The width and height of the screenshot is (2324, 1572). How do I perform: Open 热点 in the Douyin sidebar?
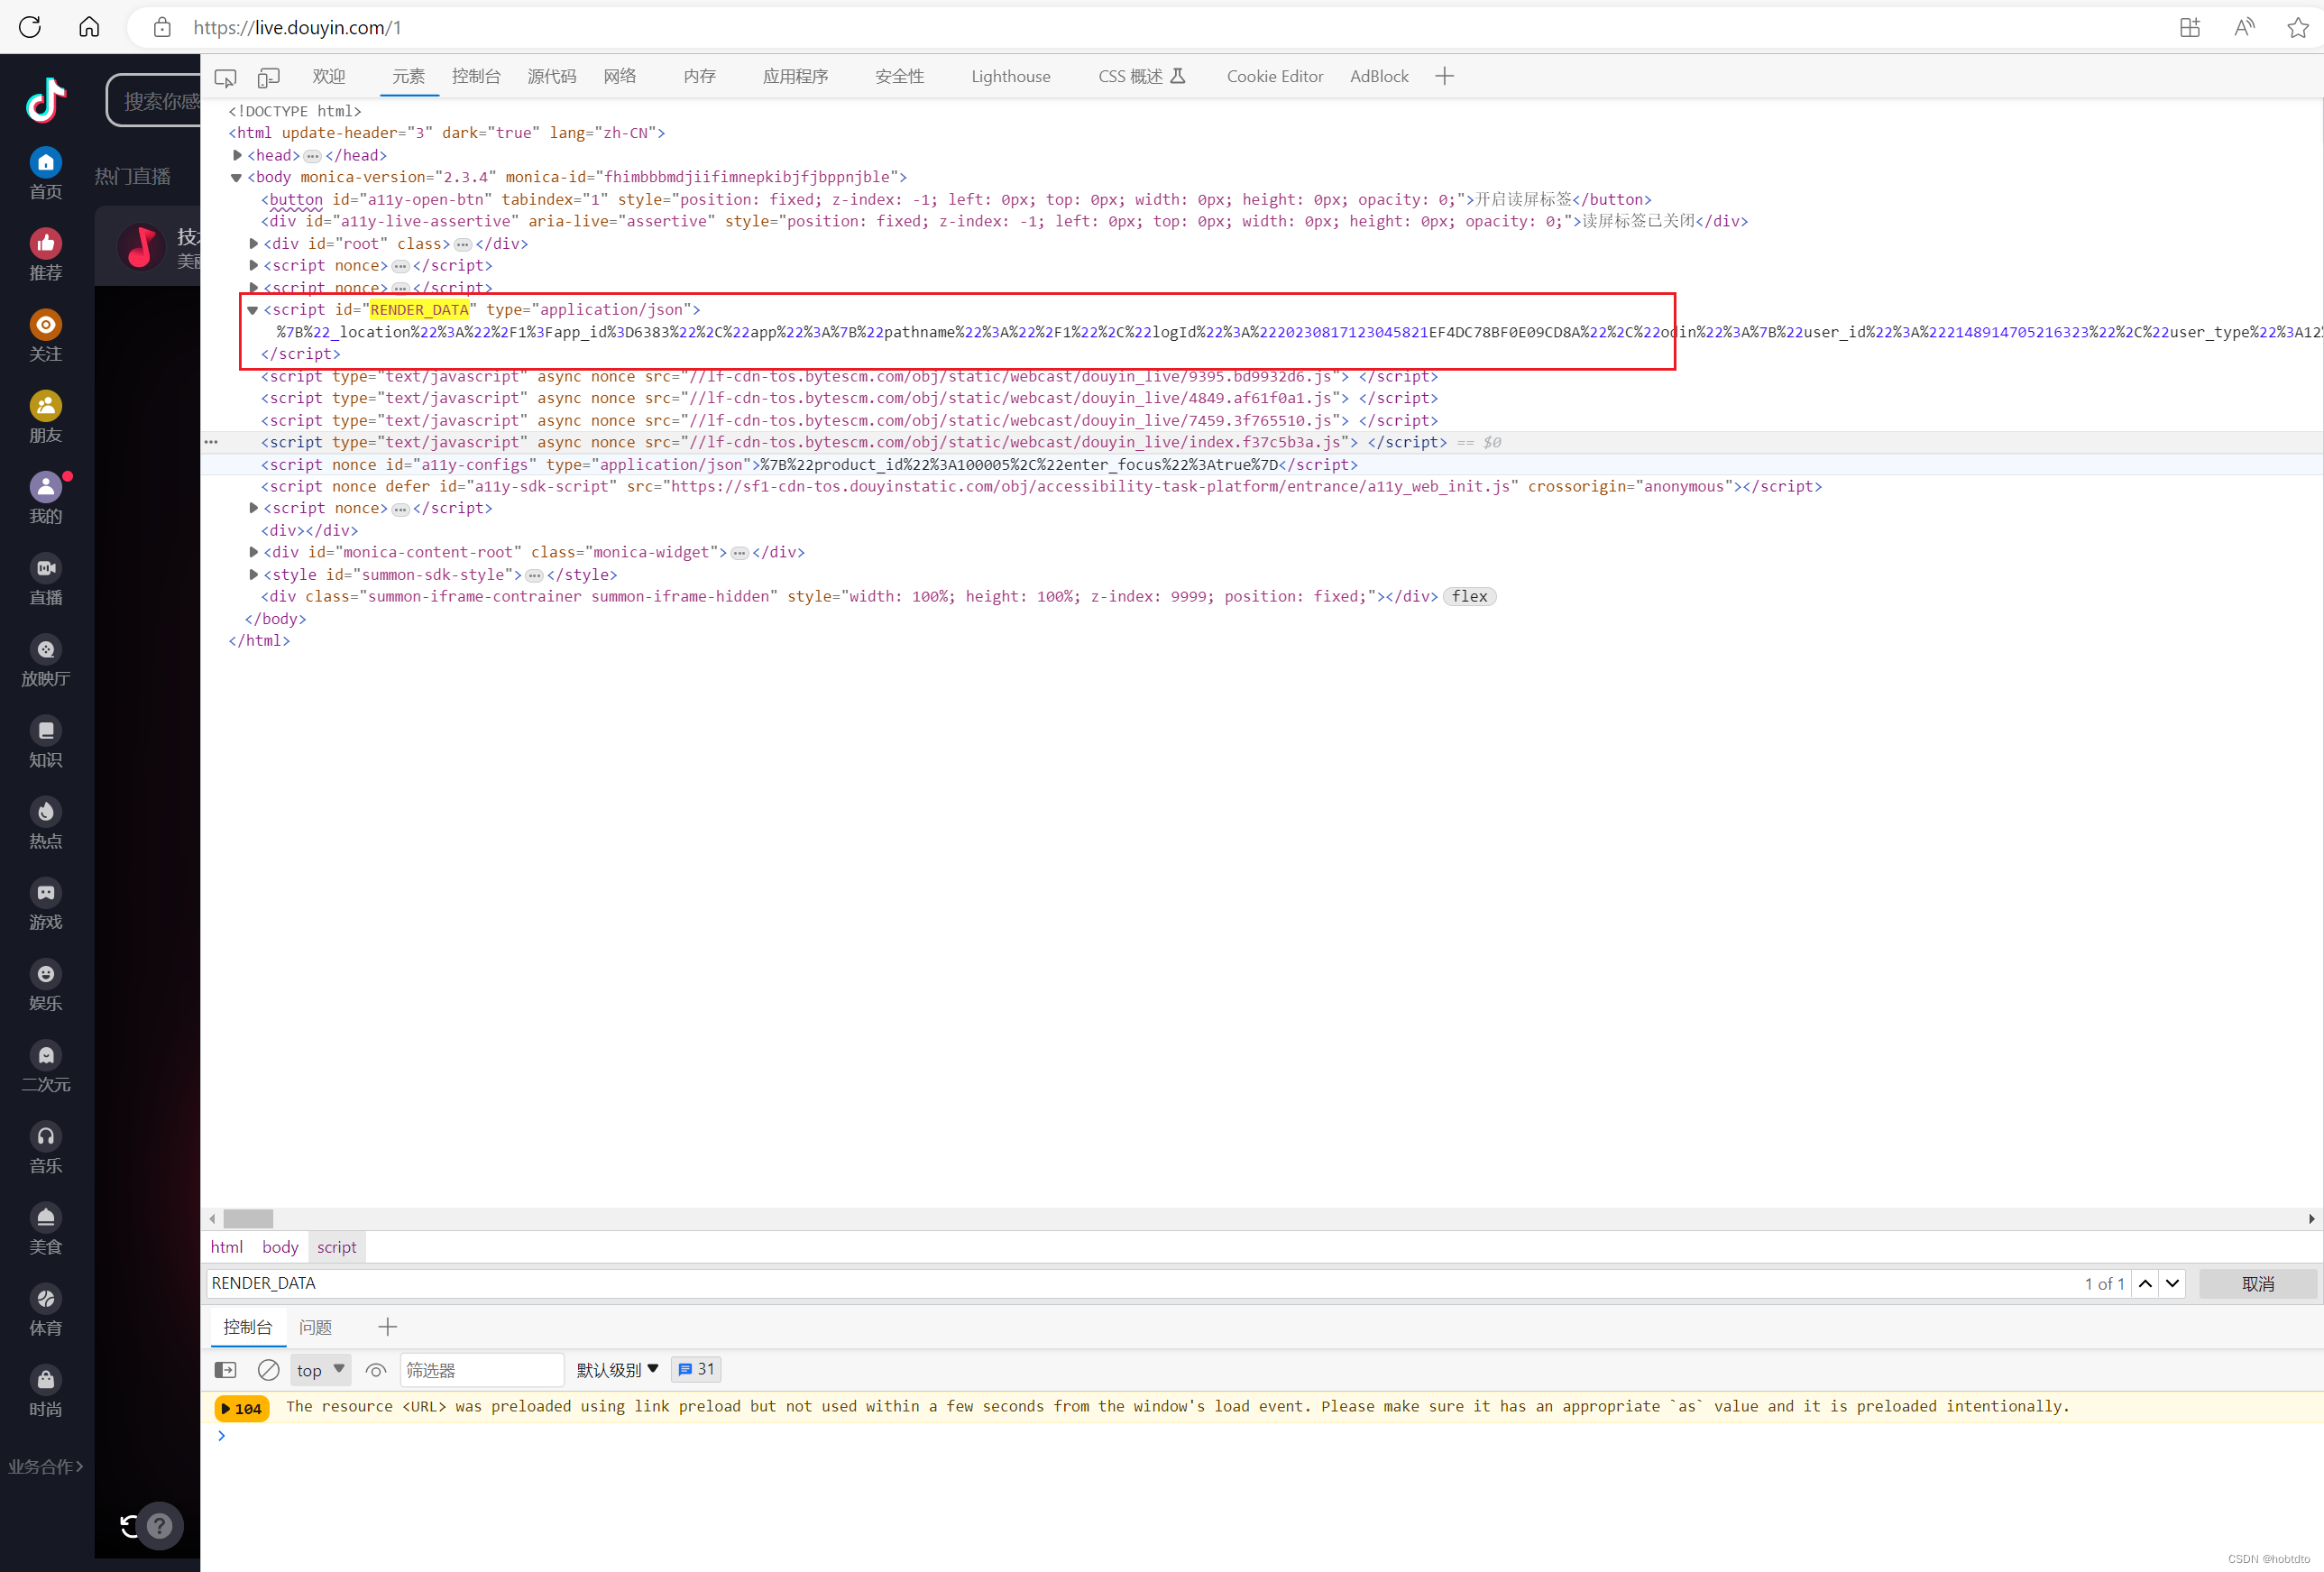46,823
